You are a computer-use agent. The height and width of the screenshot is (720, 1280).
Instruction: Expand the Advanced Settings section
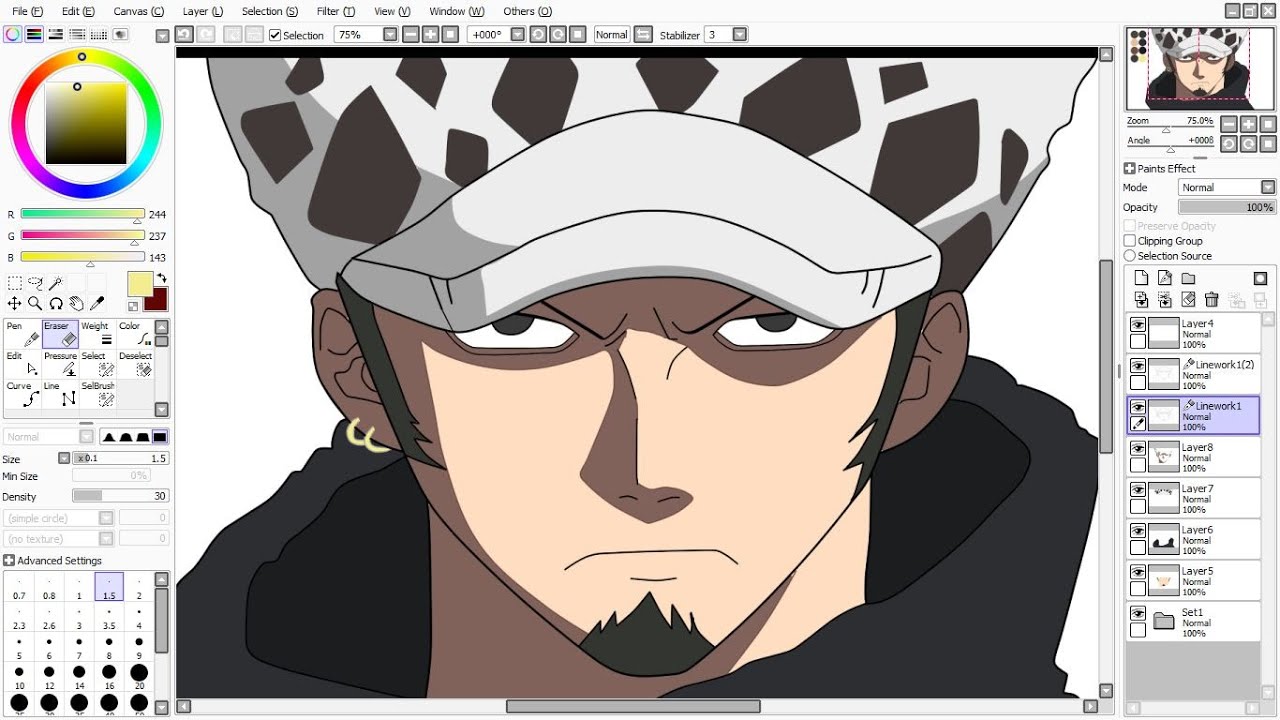click(9, 561)
